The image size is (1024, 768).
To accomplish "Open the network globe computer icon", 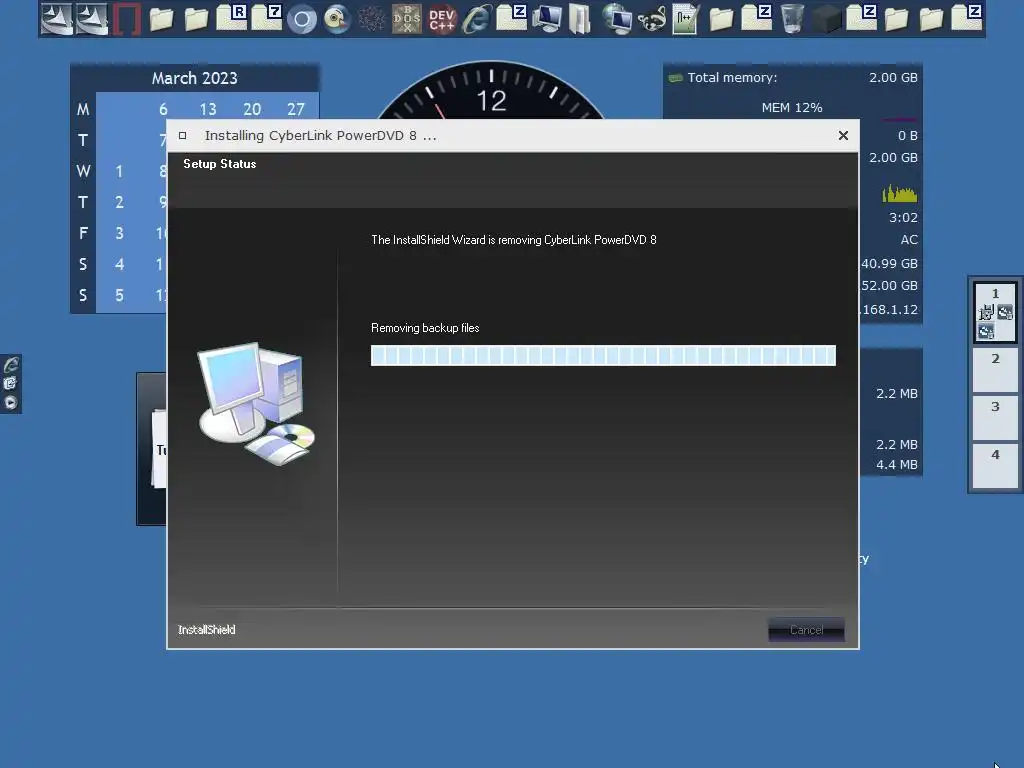I will 617,19.
